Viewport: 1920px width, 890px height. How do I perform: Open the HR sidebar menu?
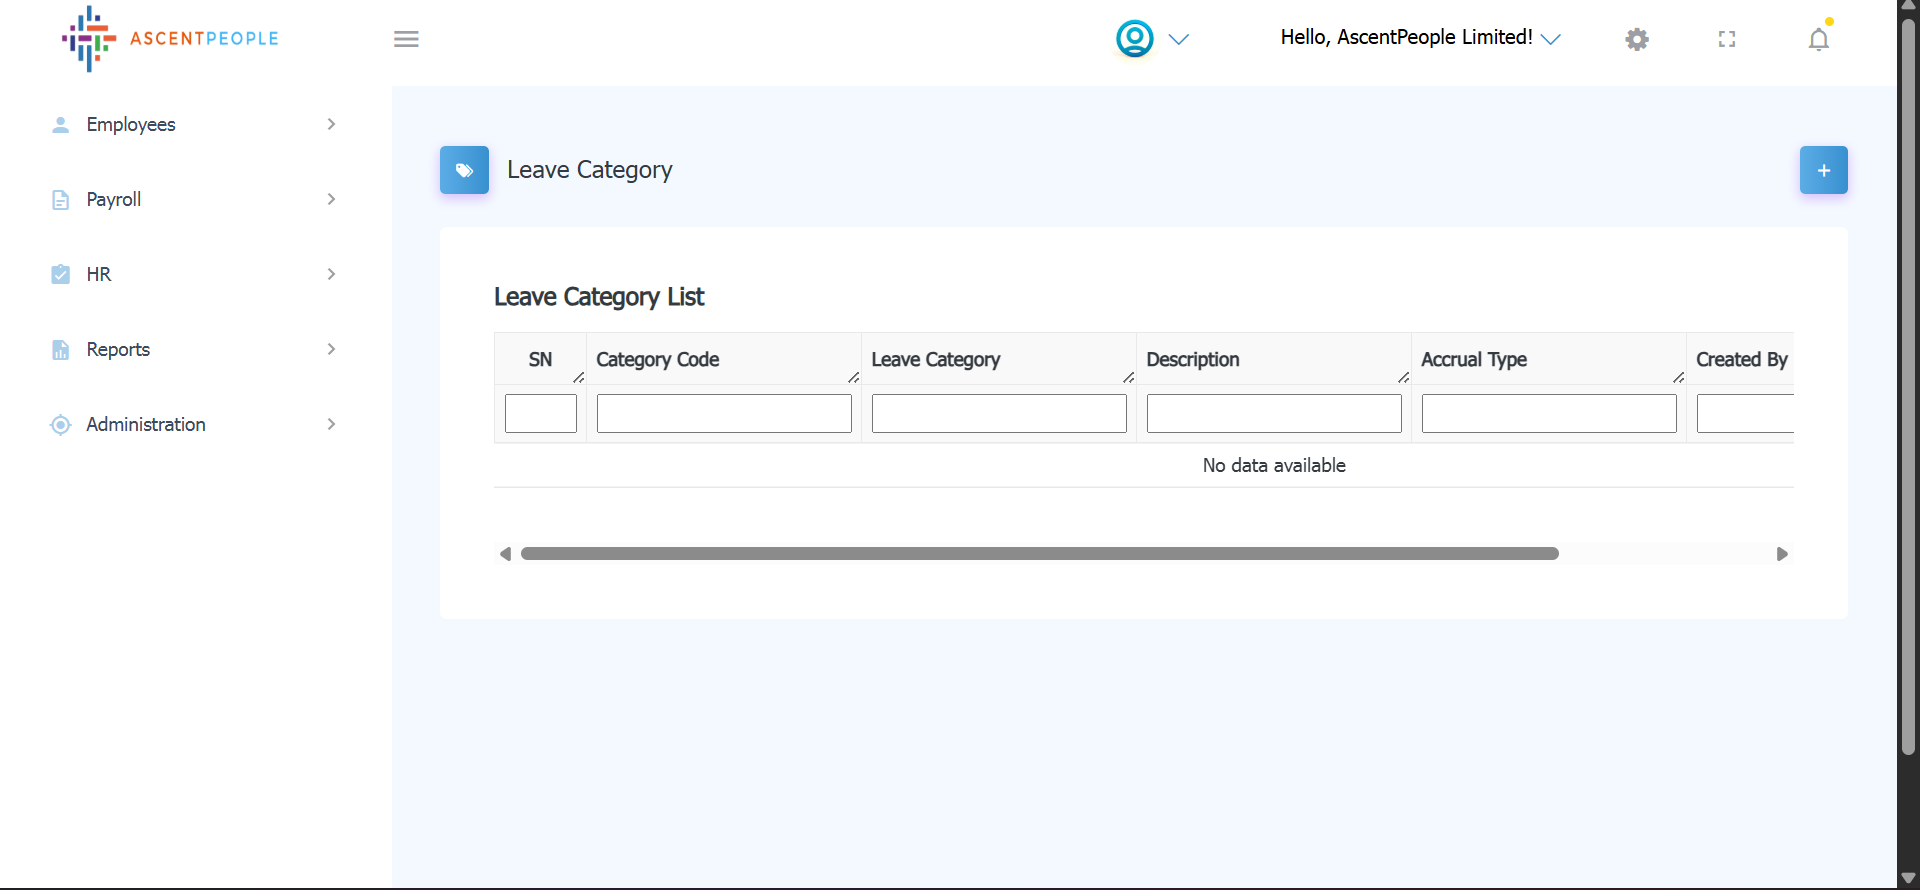pos(99,274)
